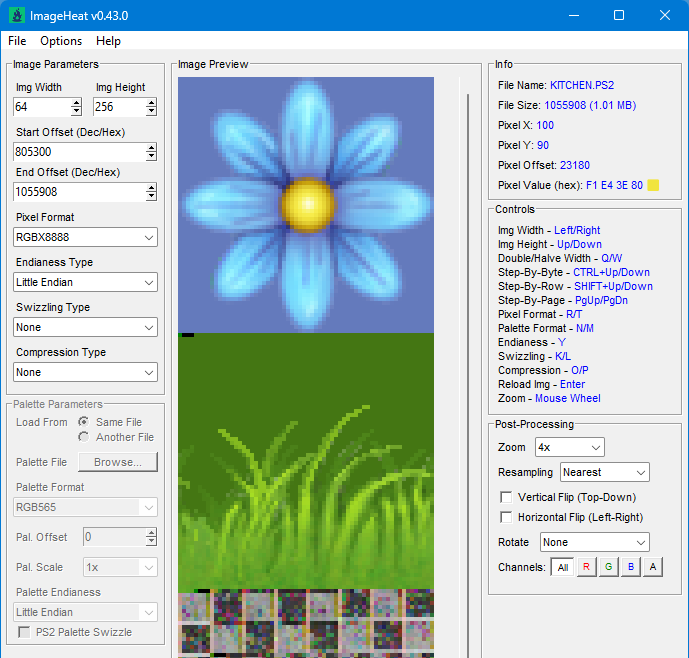
Task: Decrease Img Height with the down arrow
Action: pyautogui.click(x=152, y=111)
